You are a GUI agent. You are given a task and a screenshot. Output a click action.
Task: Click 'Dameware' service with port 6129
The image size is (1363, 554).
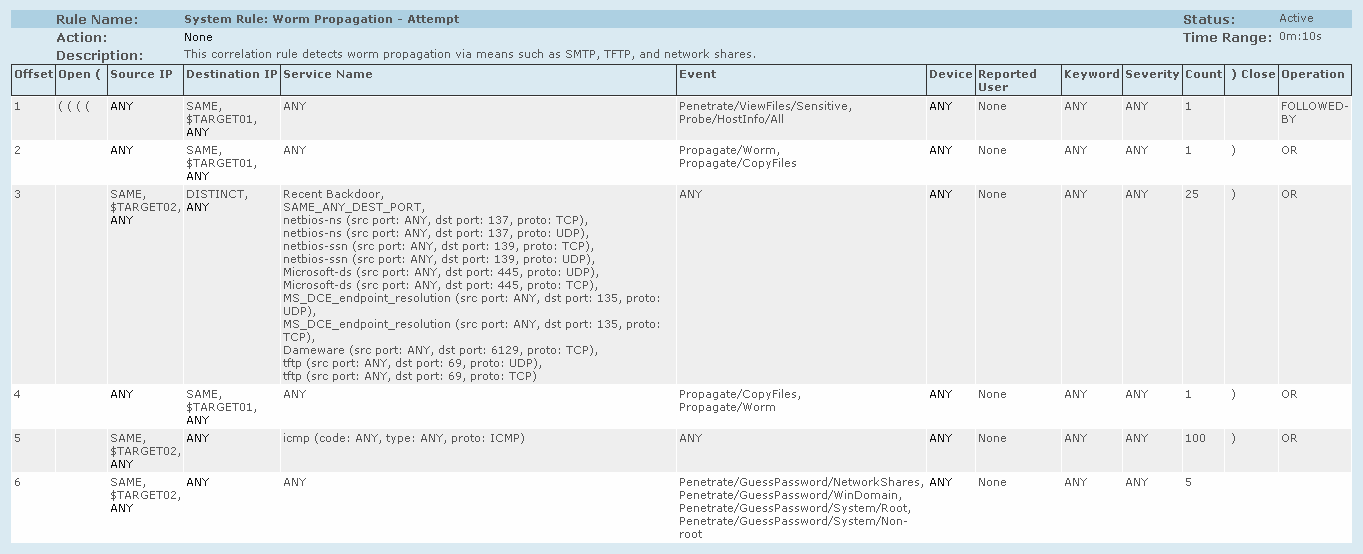(440, 350)
